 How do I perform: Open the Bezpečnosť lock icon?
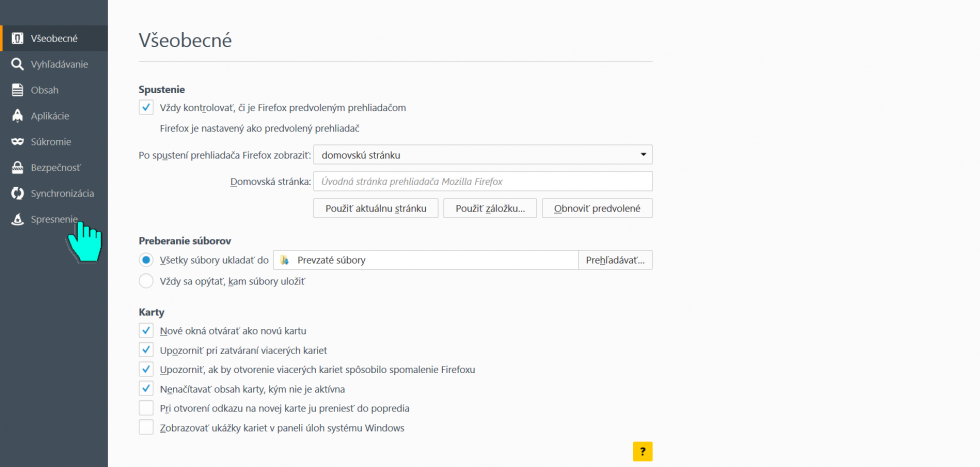tap(18, 168)
